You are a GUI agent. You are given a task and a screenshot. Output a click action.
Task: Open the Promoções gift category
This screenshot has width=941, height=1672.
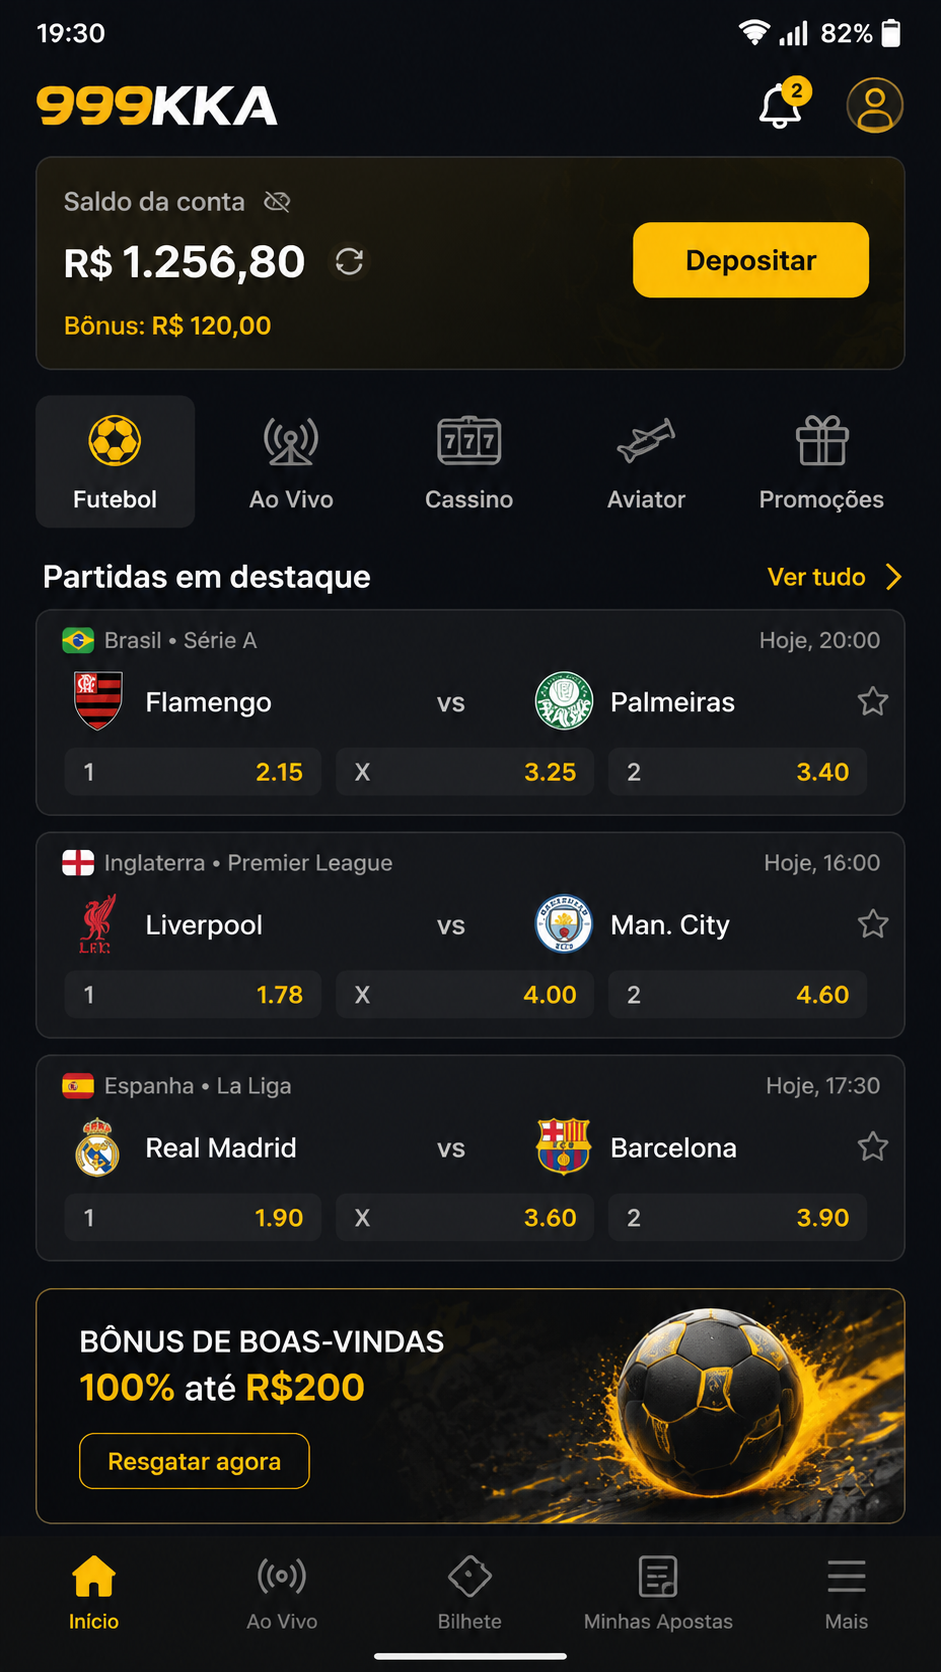(822, 462)
